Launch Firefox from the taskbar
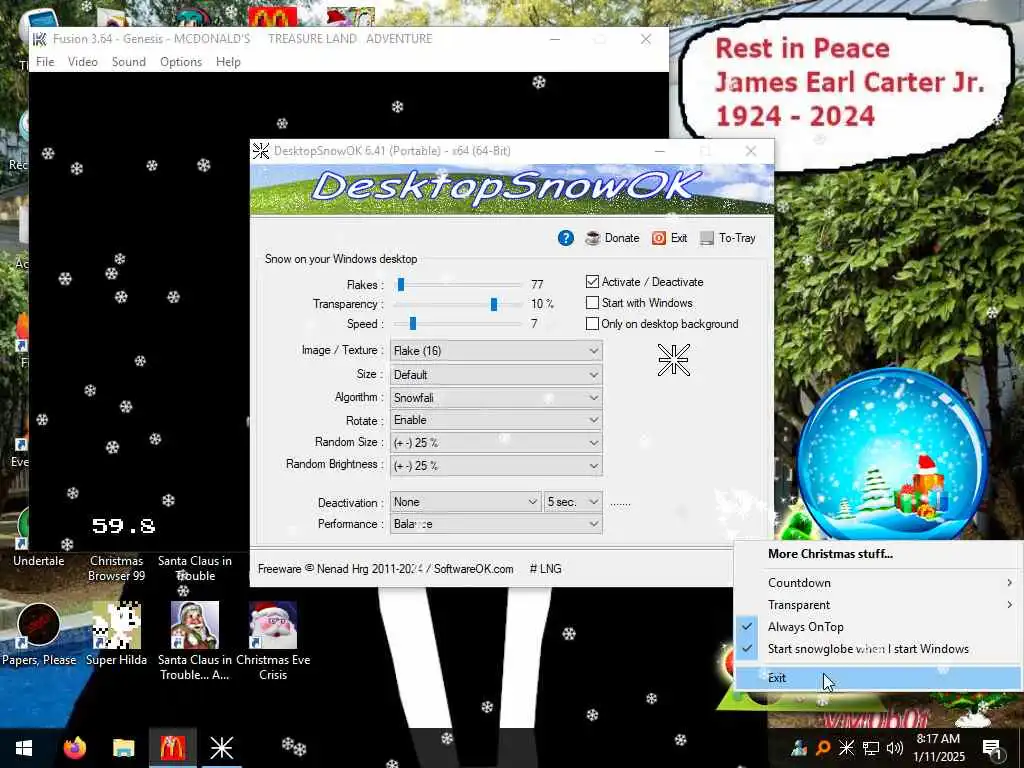1024x768 pixels. (x=75, y=748)
